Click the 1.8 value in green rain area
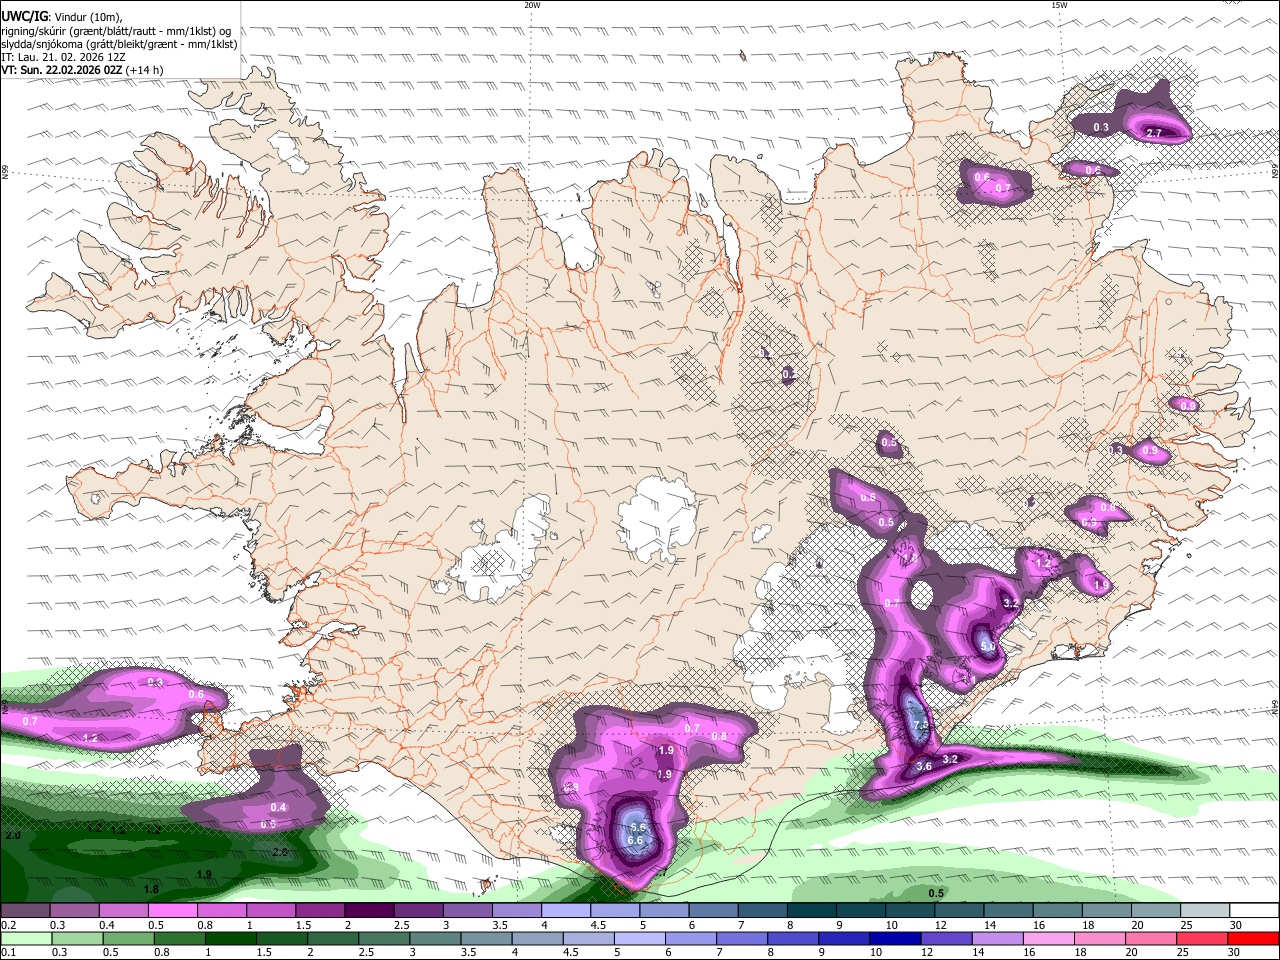 pyautogui.click(x=151, y=889)
